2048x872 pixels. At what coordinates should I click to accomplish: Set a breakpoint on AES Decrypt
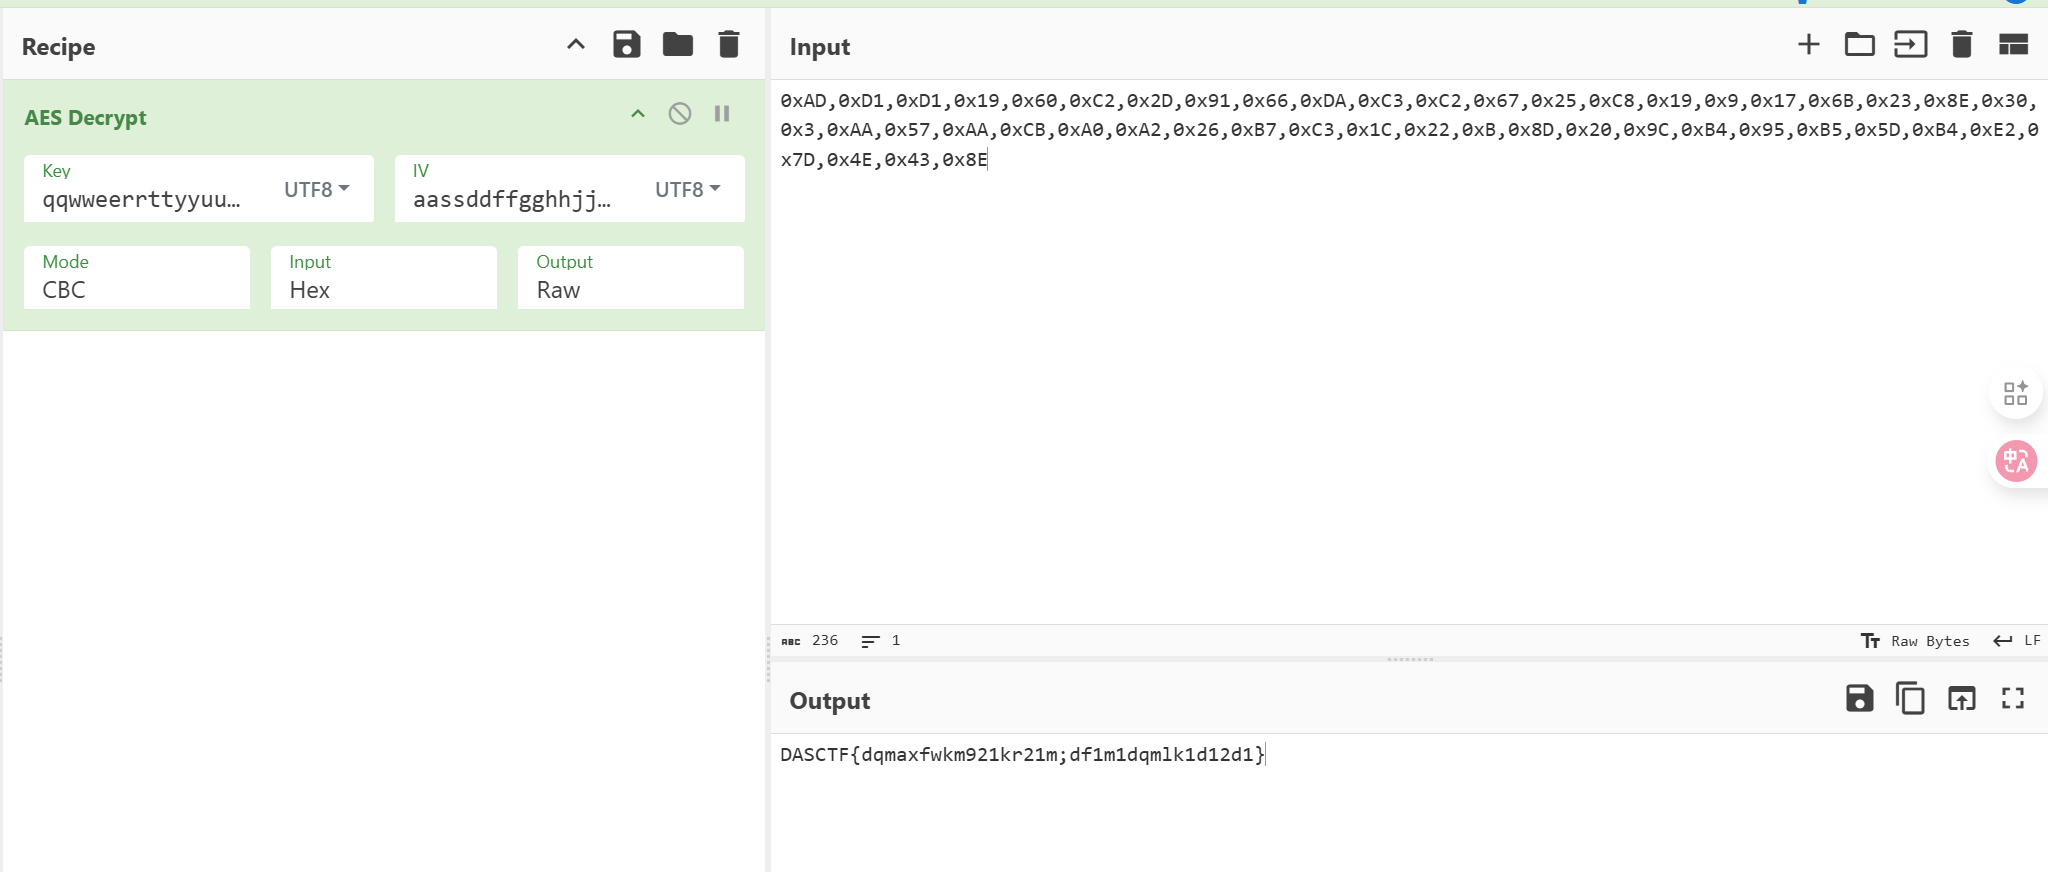[x=722, y=114]
